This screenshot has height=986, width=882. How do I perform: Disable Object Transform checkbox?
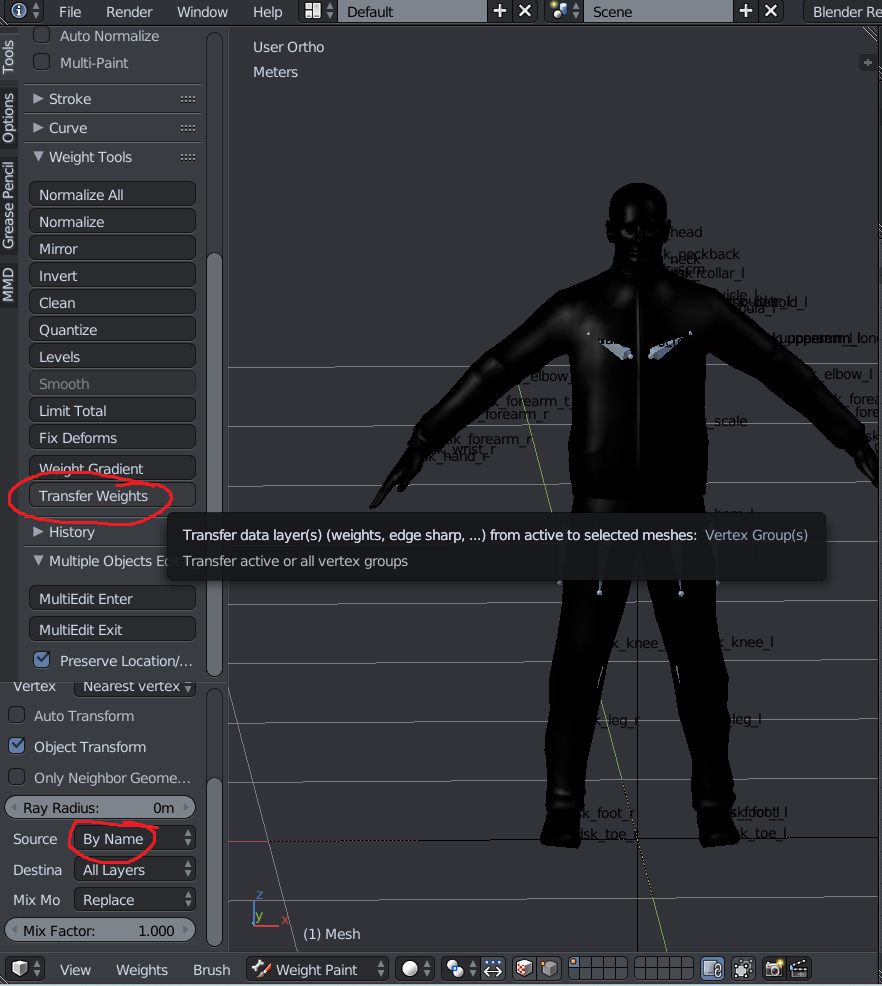[x=16, y=746]
